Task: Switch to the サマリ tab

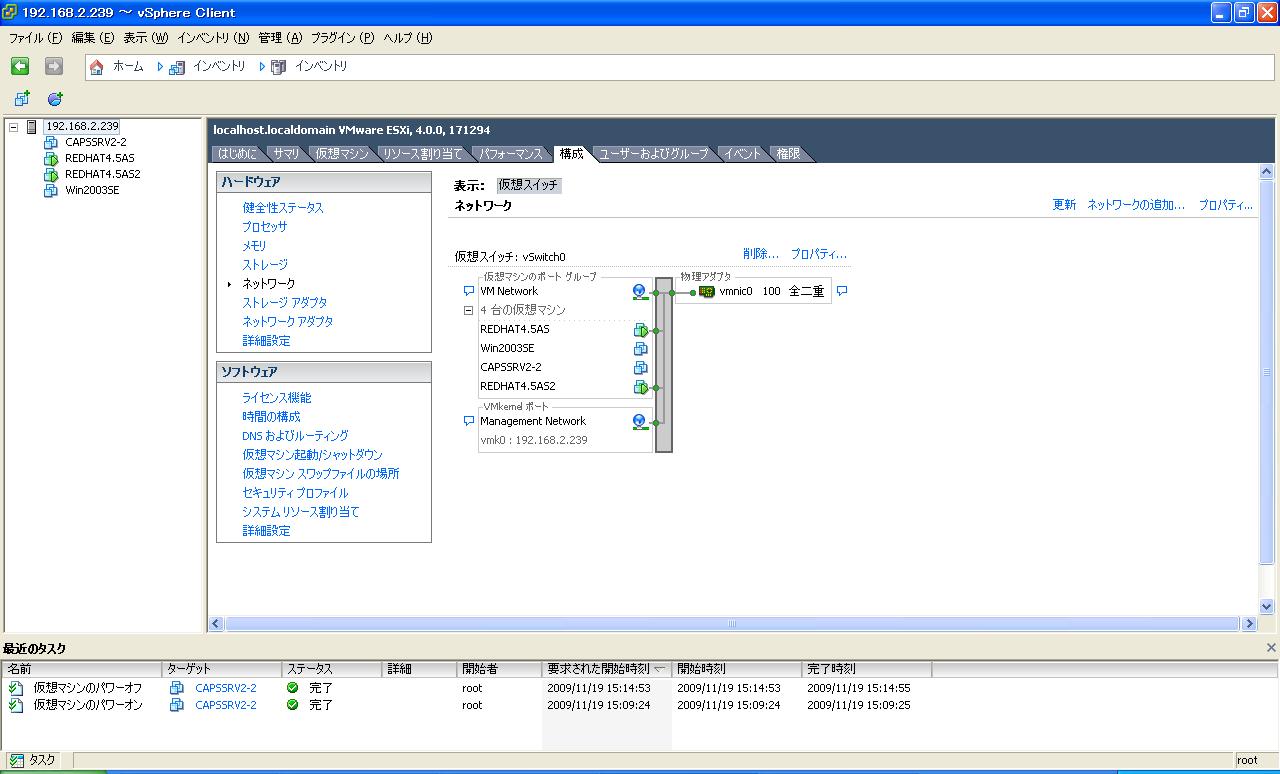Action: [x=286, y=154]
